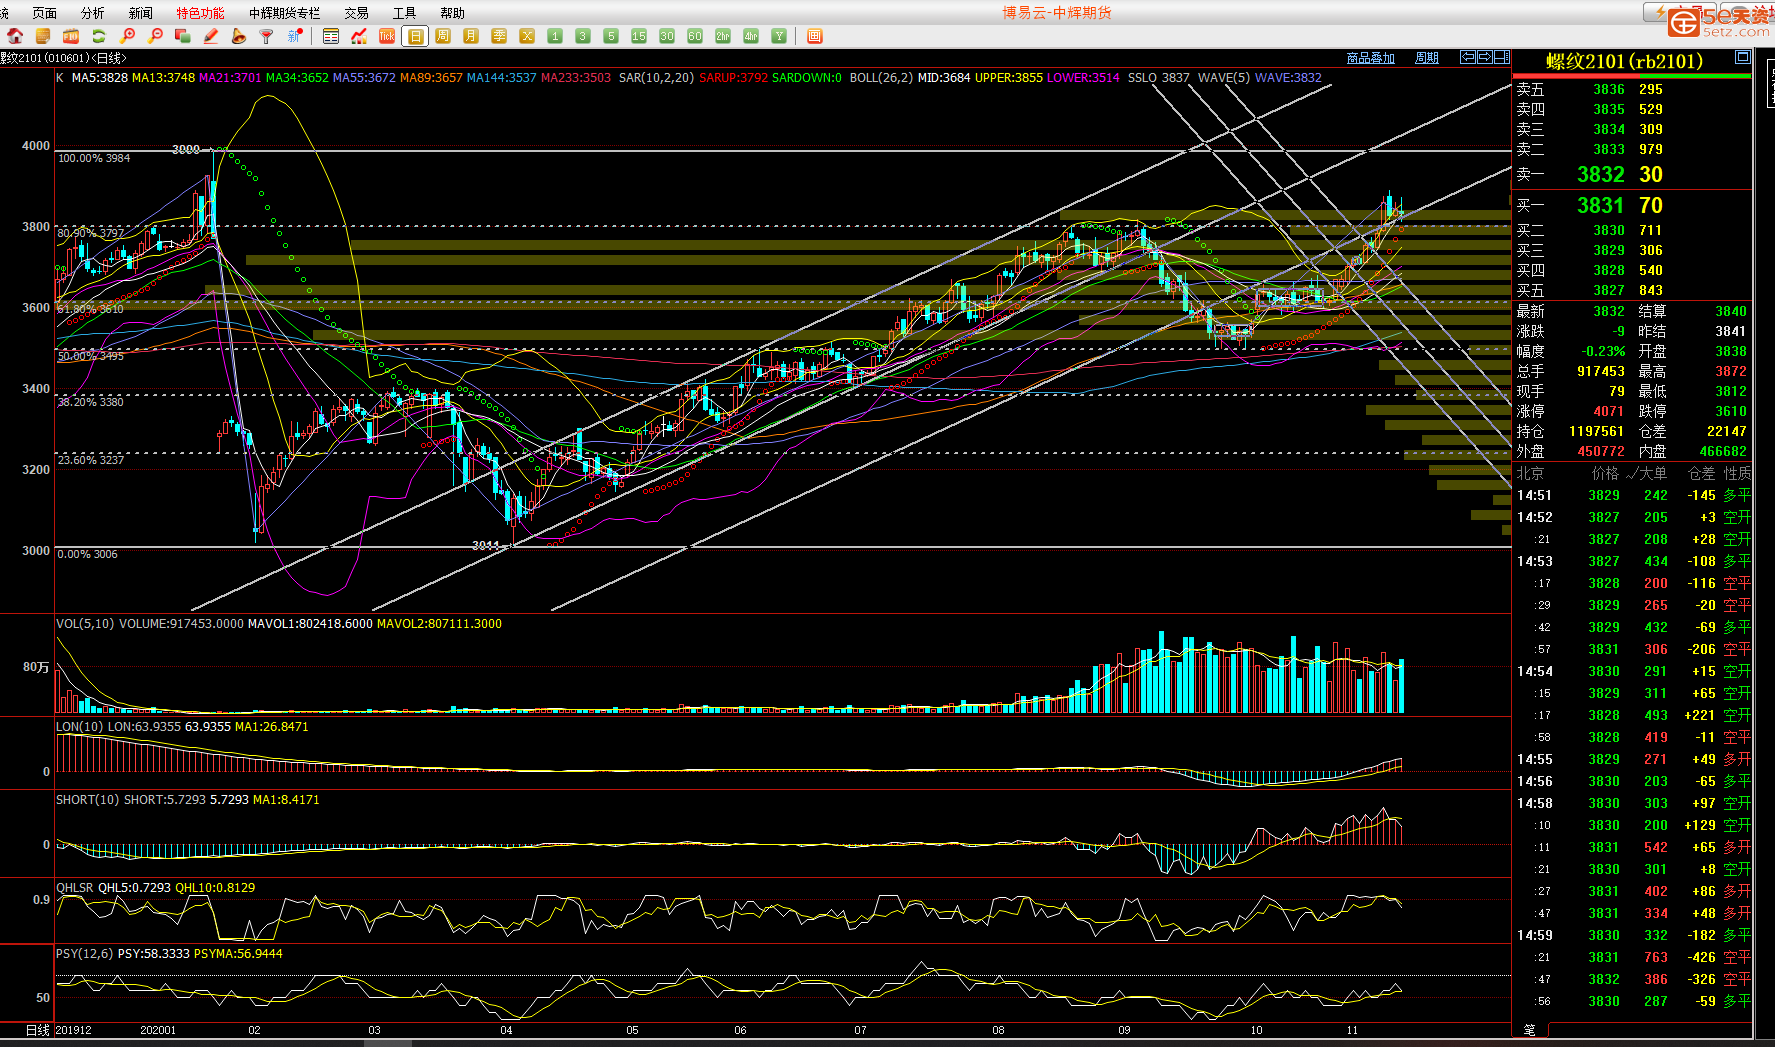The height and width of the screenshot is (1047, 1775).
Task: Click the 卖一 price 3832
Action: click(1601, 174)
